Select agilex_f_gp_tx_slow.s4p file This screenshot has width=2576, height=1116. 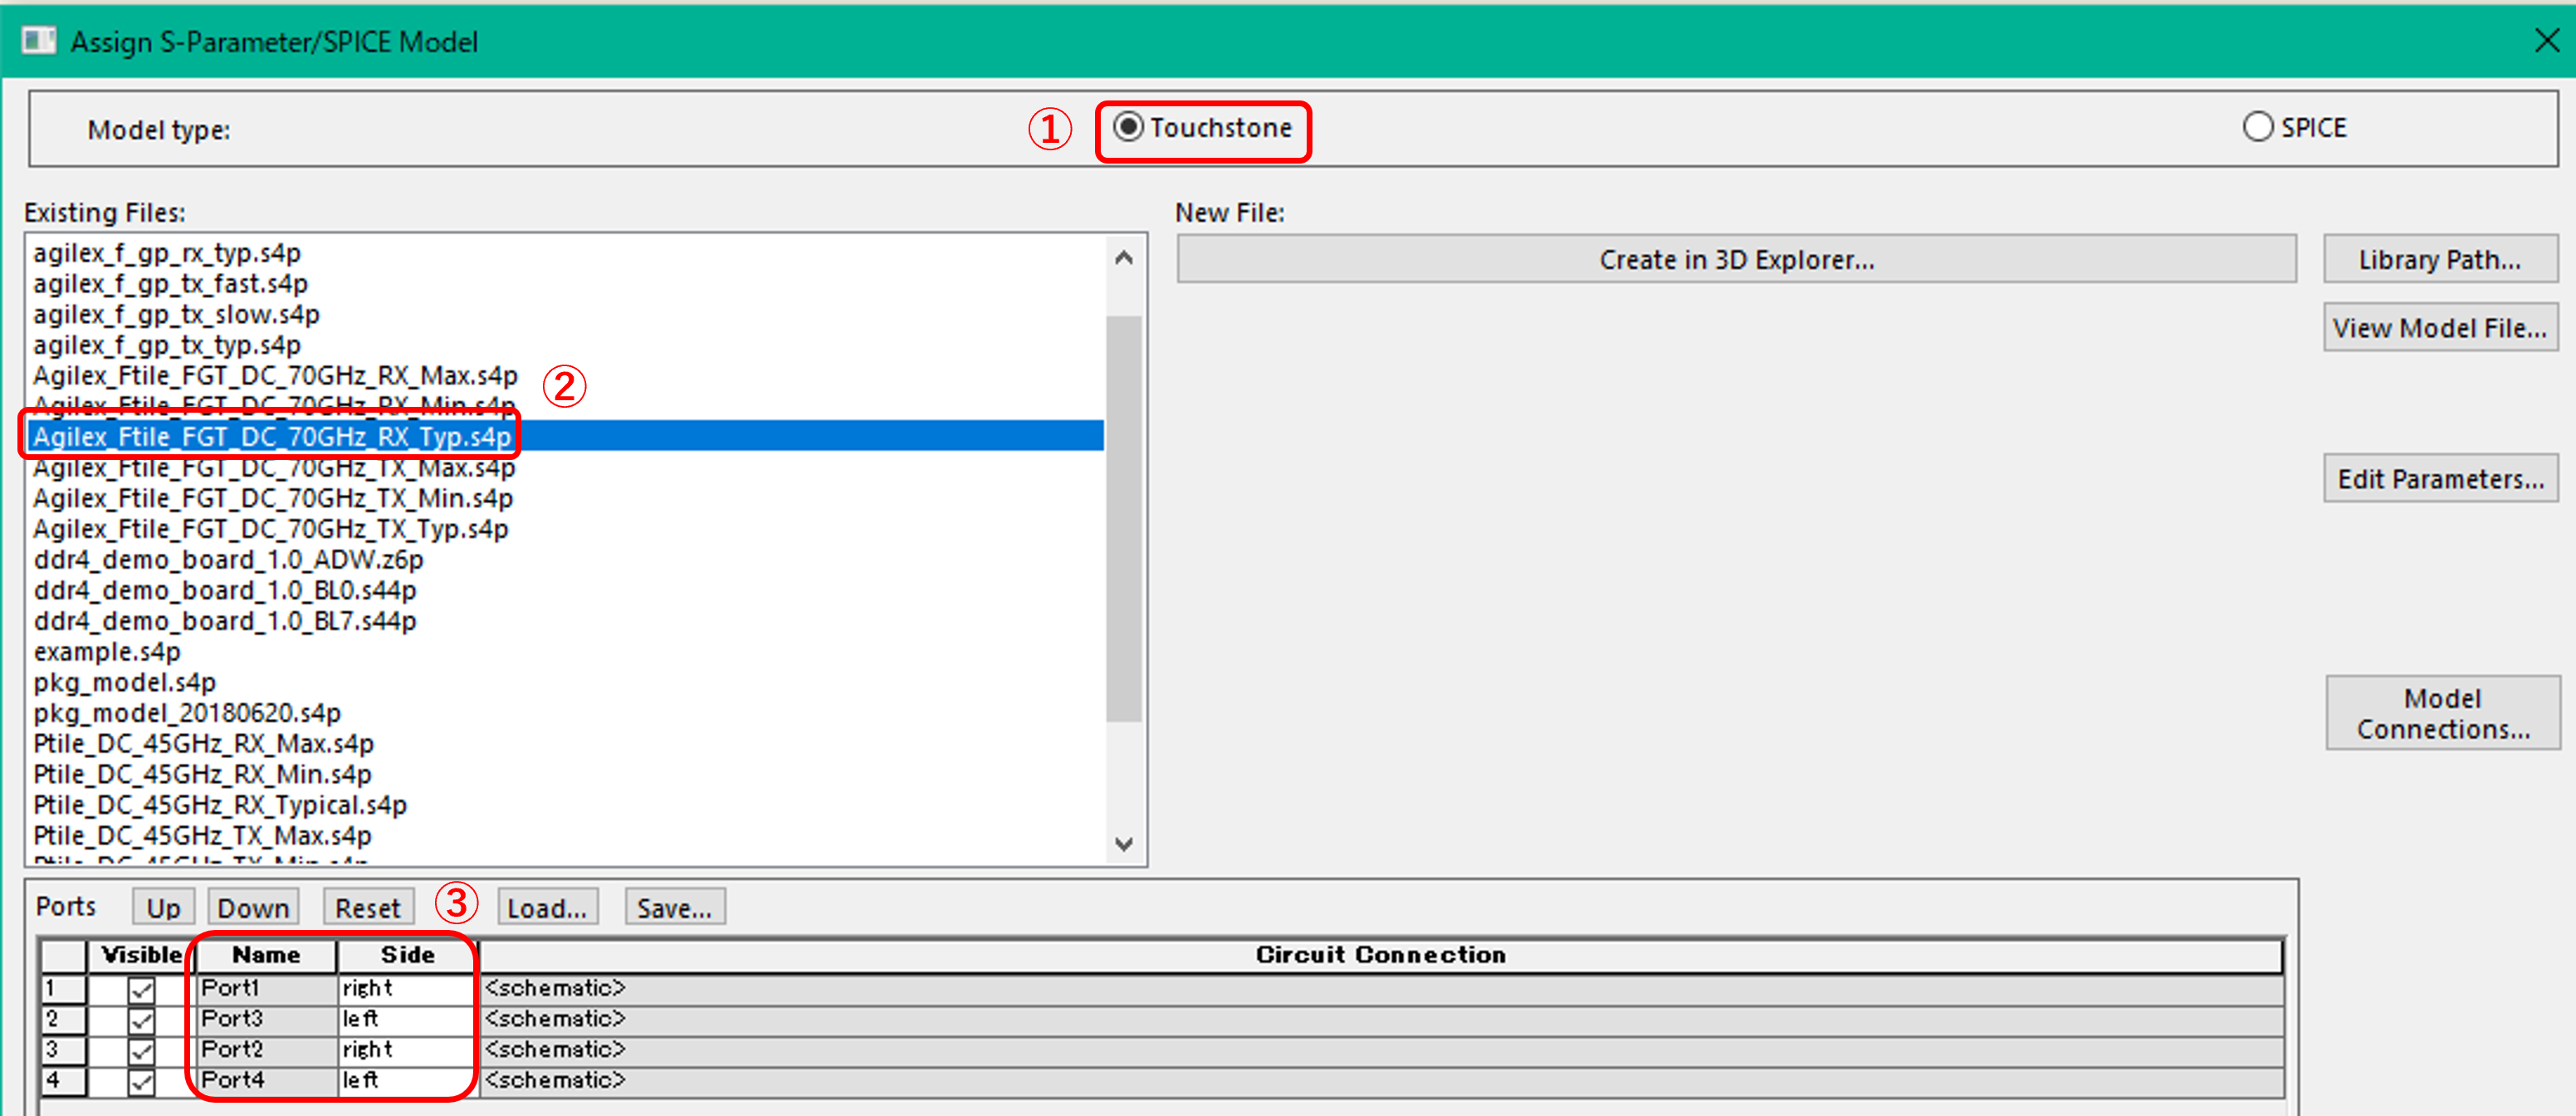click(x=176, y=314)
